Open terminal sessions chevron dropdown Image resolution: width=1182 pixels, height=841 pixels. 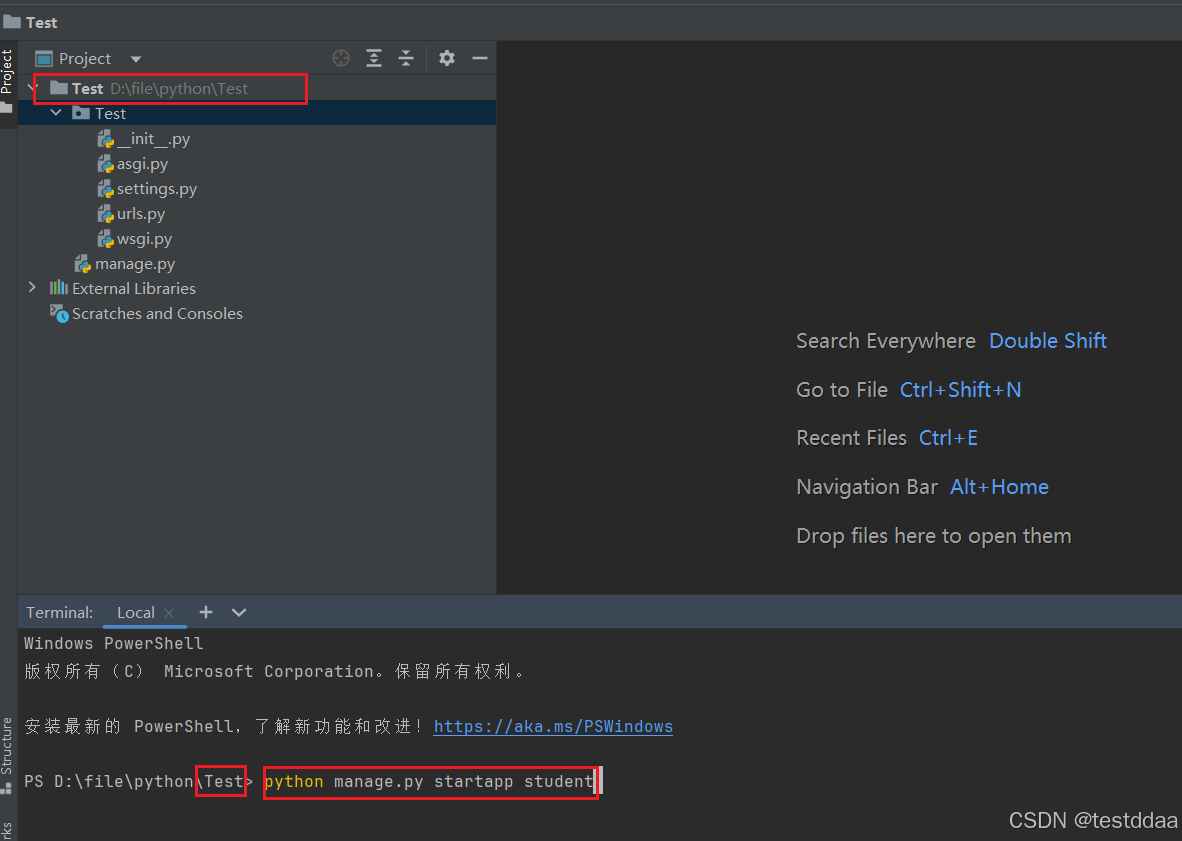click(x=237, y=612)
